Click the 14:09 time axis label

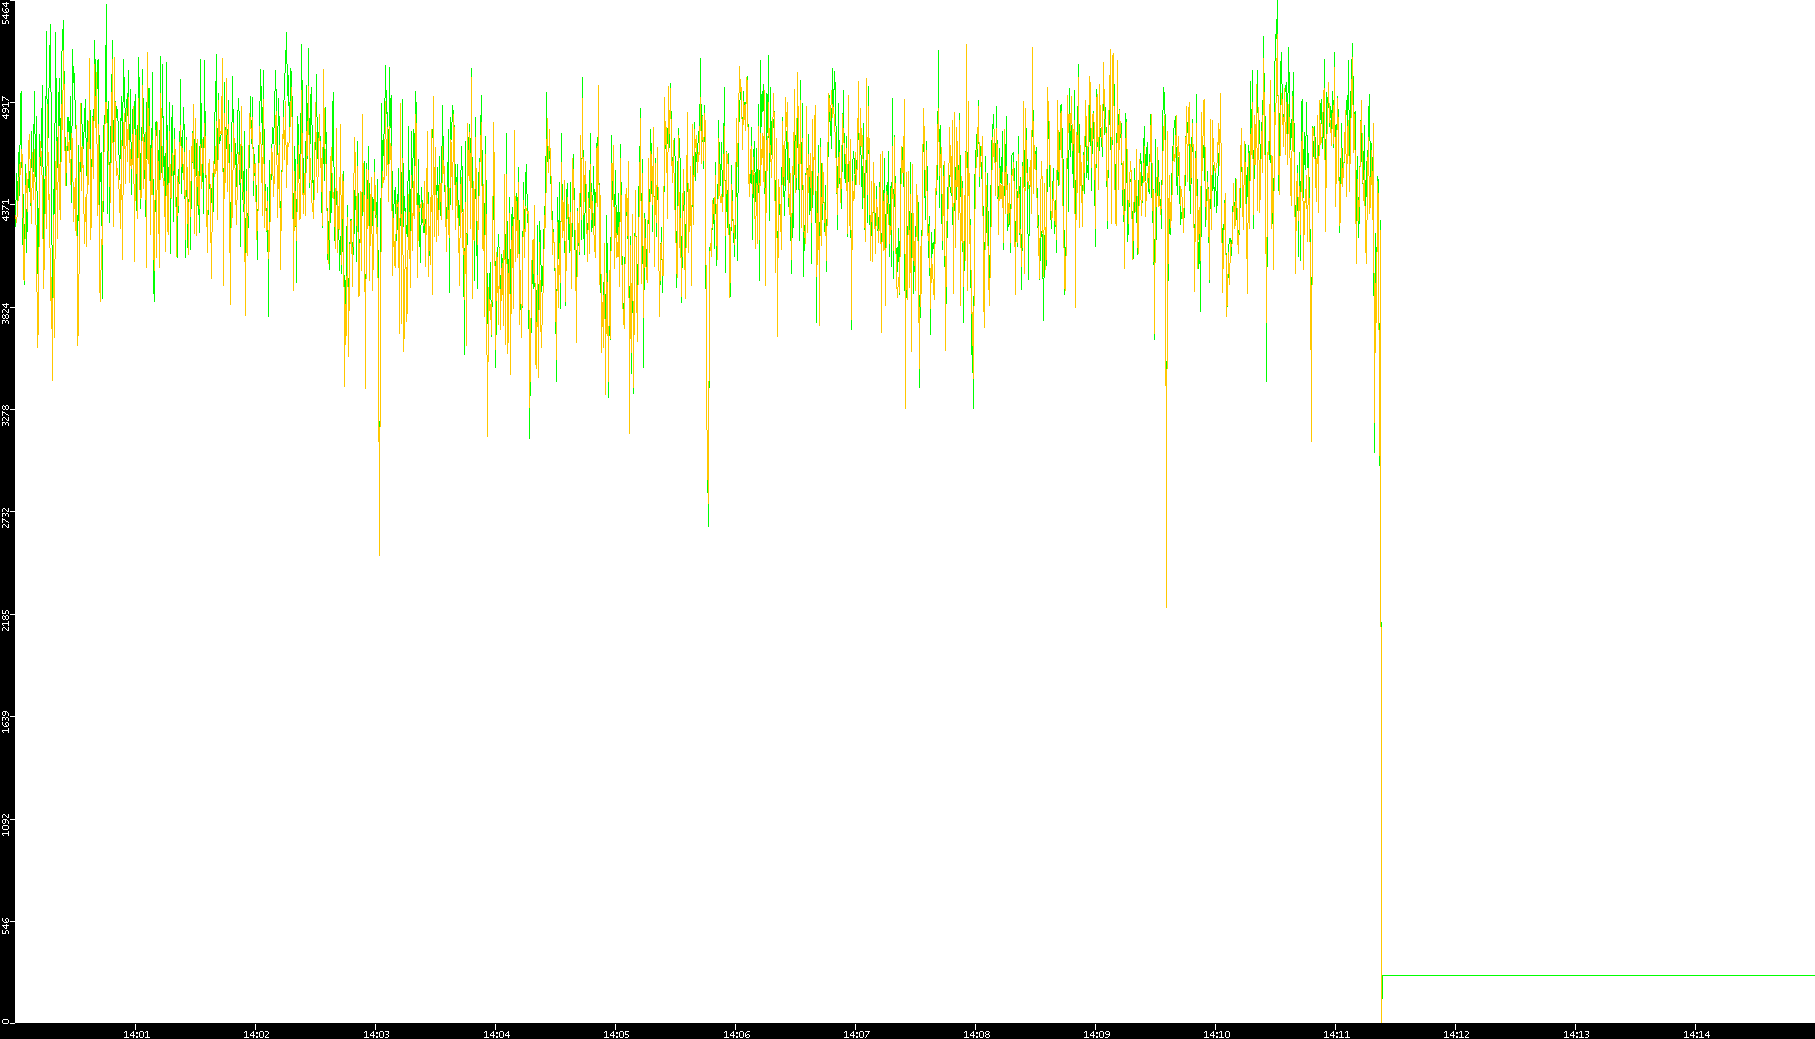pyautogui.click(x=1096, y=1034)
